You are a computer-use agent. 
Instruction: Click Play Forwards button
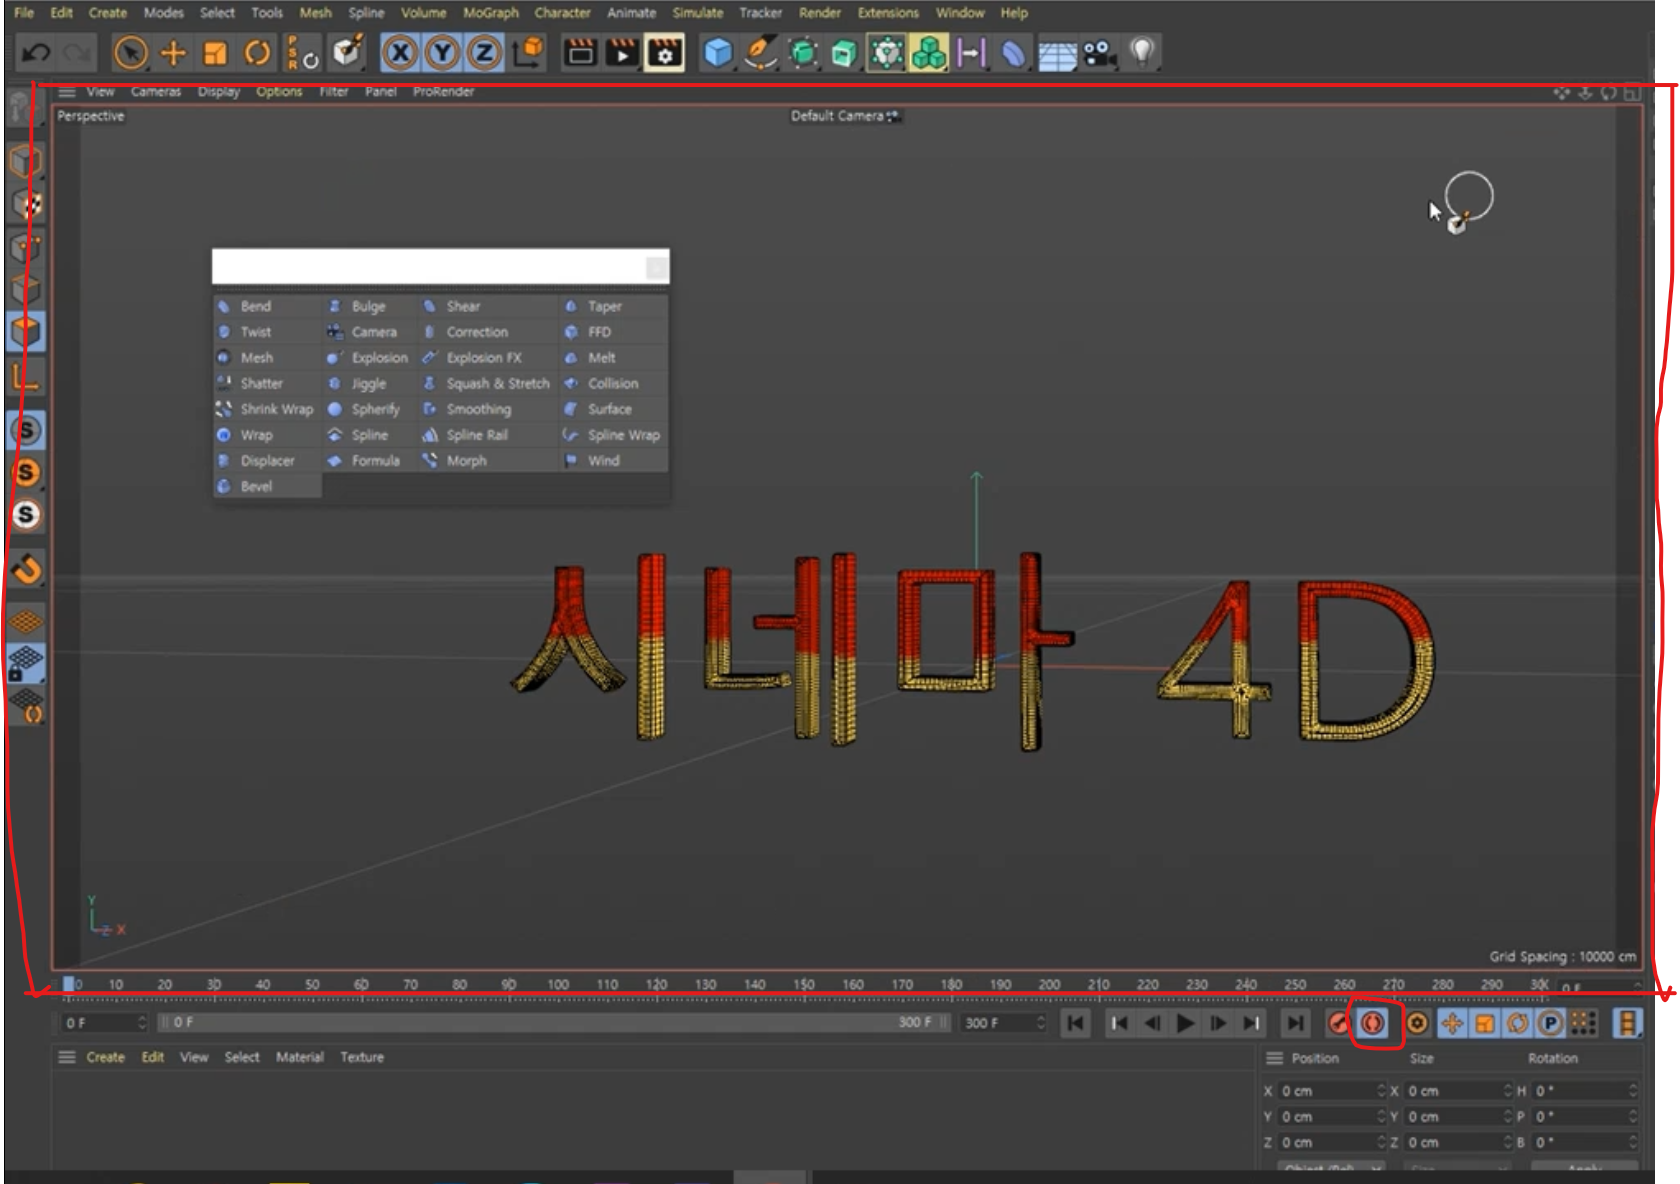tap(1185, 1023)
